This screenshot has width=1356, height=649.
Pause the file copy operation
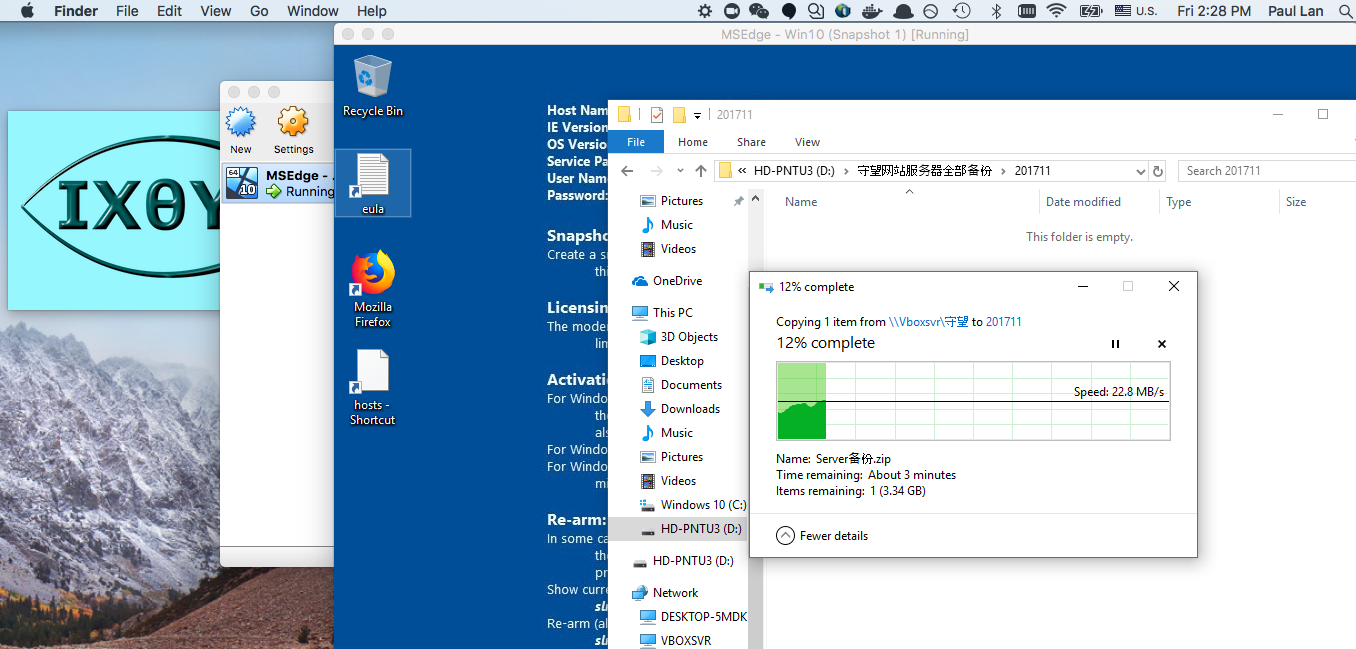pyautogui.click(x=1116, y=344)
